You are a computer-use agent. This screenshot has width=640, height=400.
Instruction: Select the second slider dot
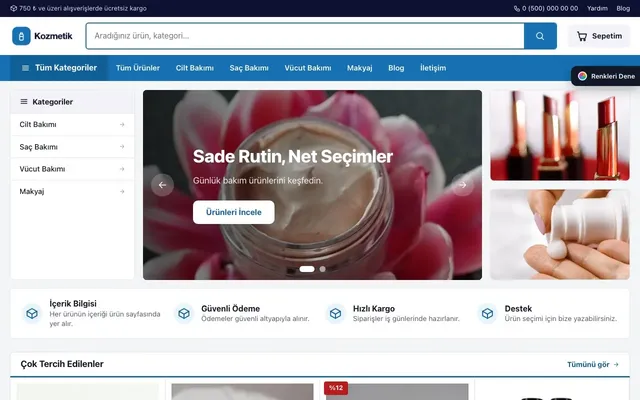pos(322,269)
